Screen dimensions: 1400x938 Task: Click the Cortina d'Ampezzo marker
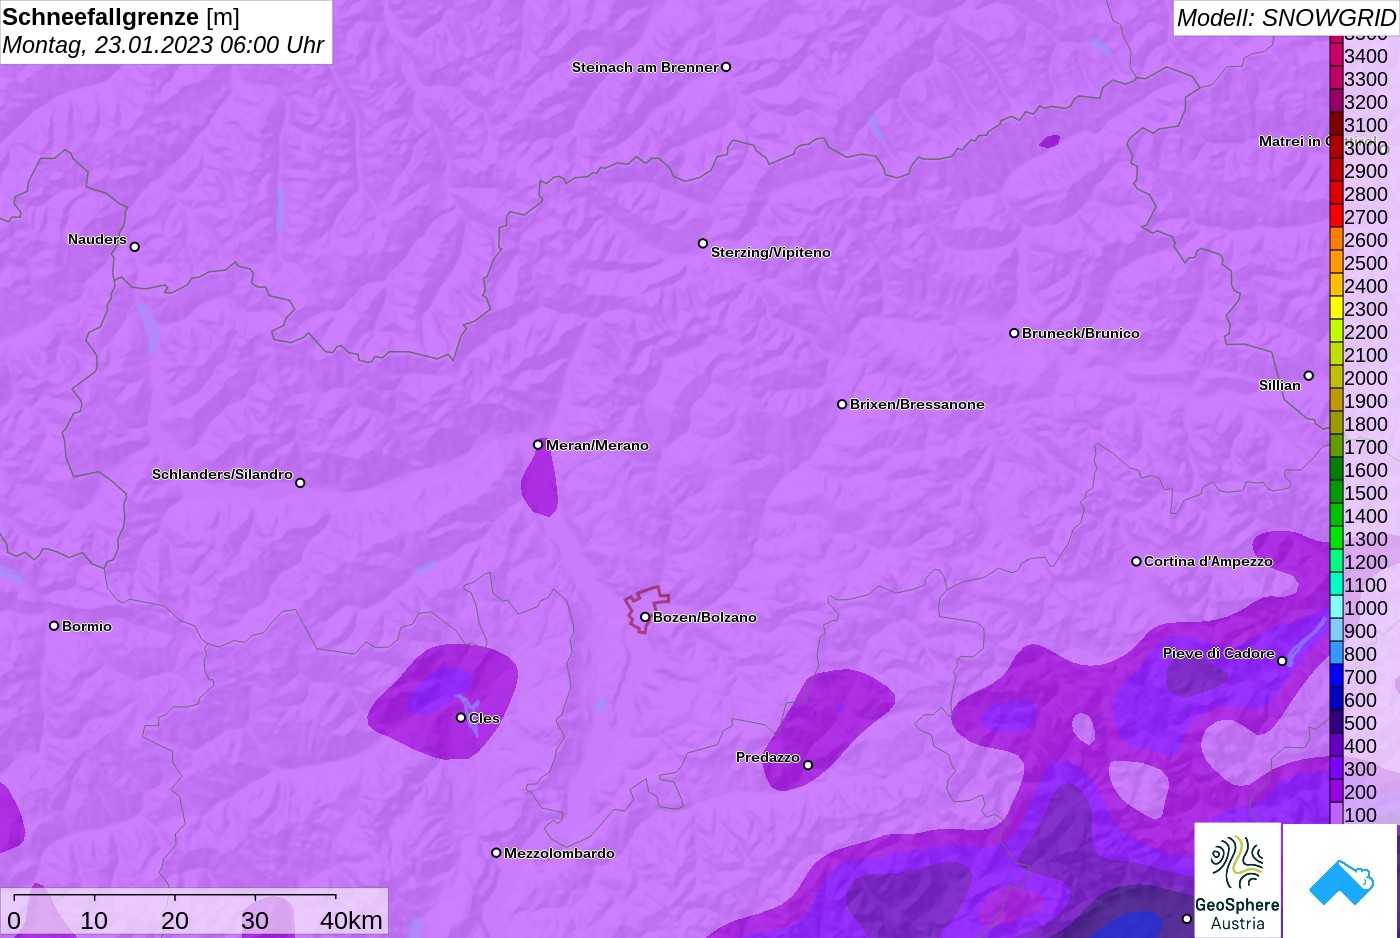pyautogui.click(x=1136, y=561)
